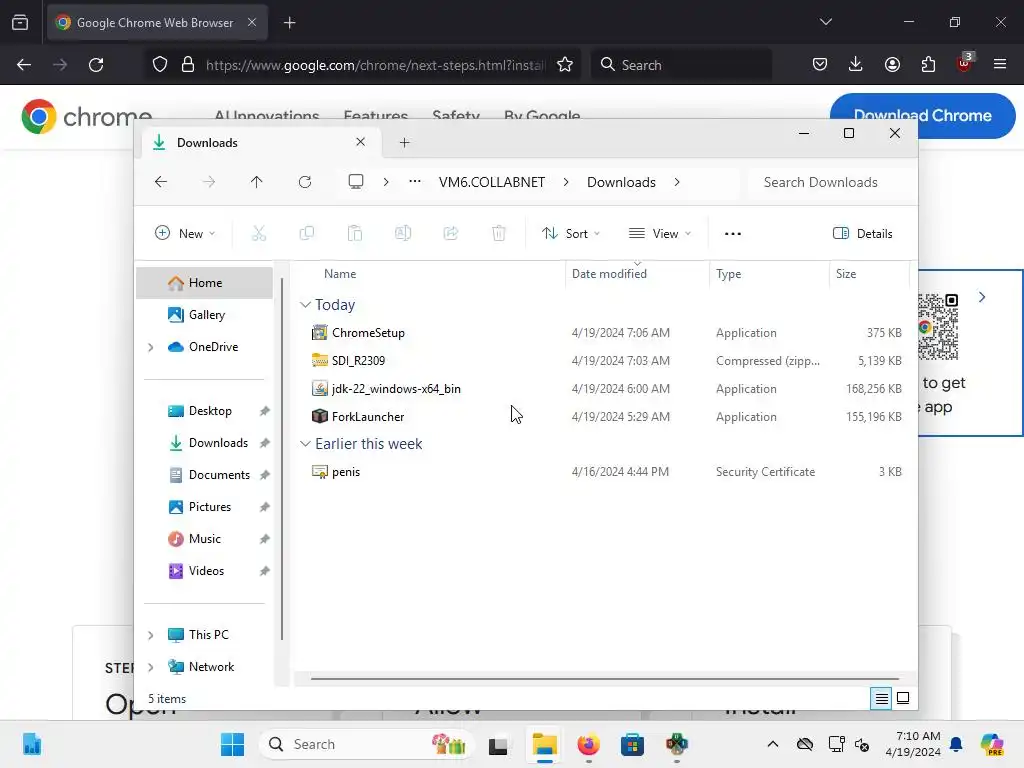Open the list all tabs dropdown in browser

[825, 22]
